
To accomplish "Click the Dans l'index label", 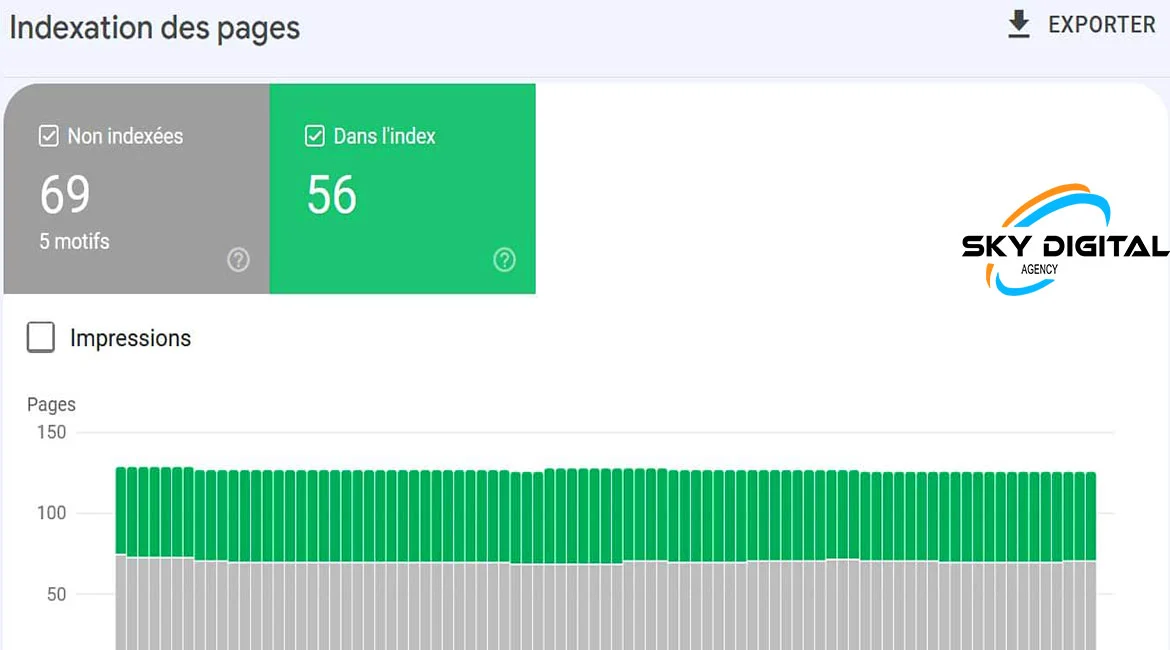I will point(384,136).
